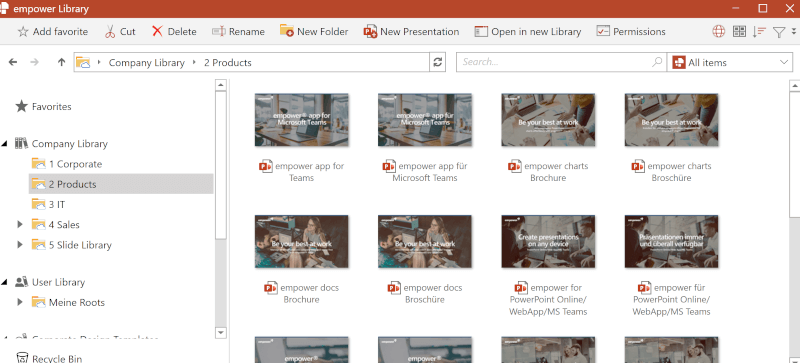
Task: Go back with the left arrow
Action: (13, 62)
